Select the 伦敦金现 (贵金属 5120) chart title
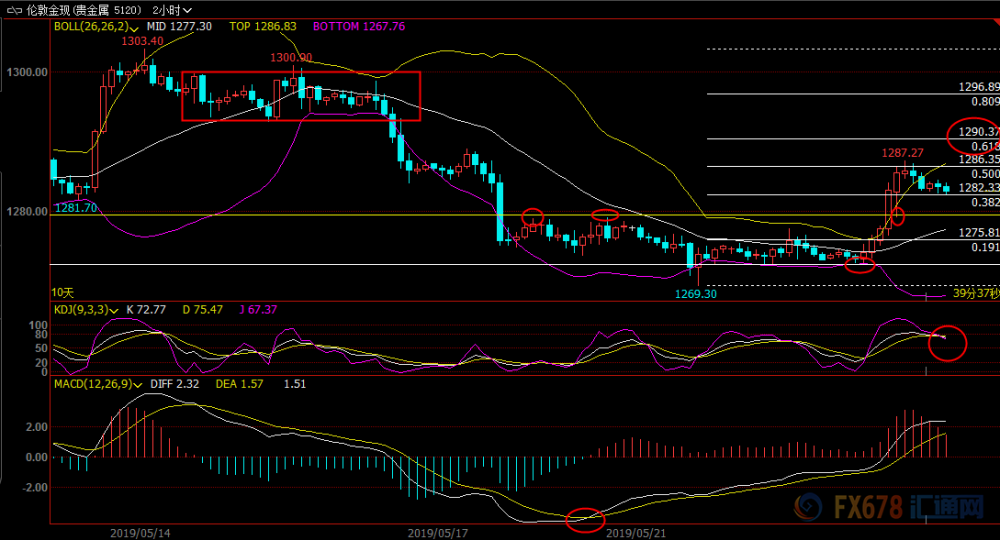Image resolution: width=1000 pixels, height=540 pixels. (x=84, y=10)
